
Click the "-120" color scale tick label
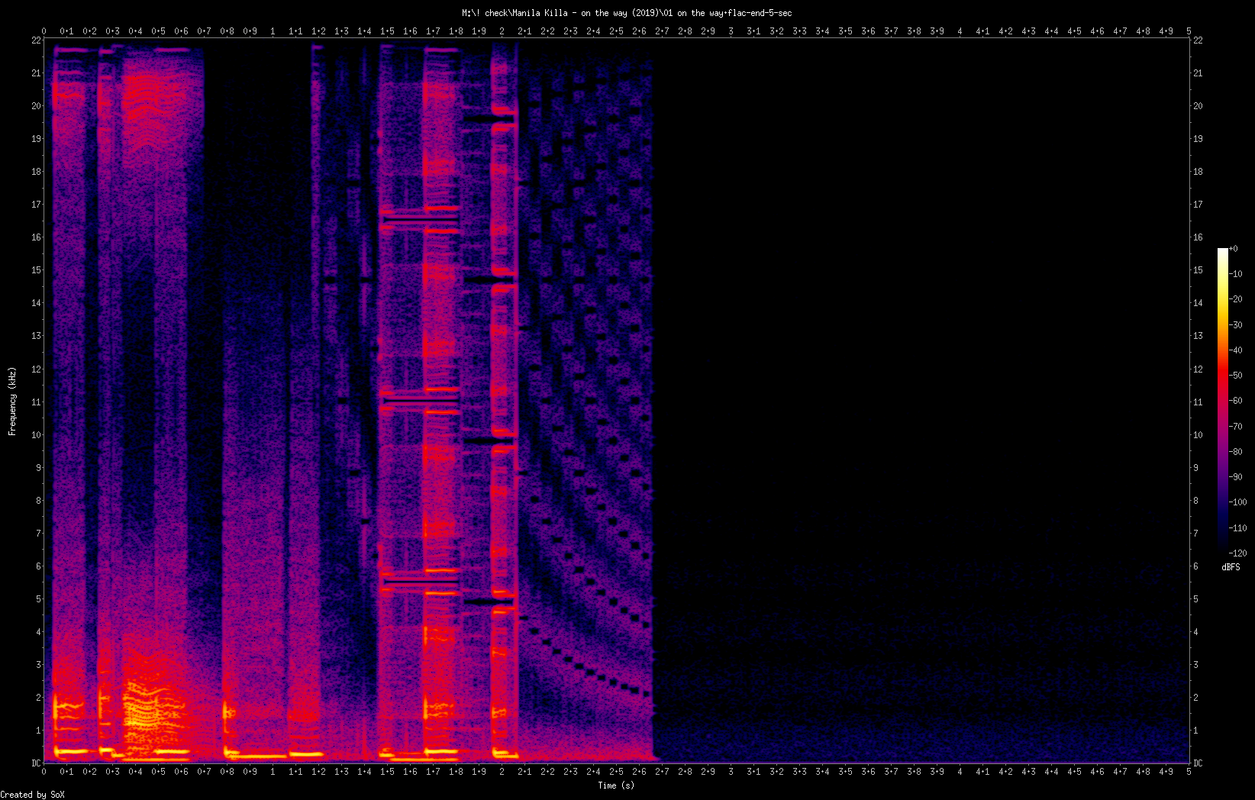click(x=1239, y=553)
